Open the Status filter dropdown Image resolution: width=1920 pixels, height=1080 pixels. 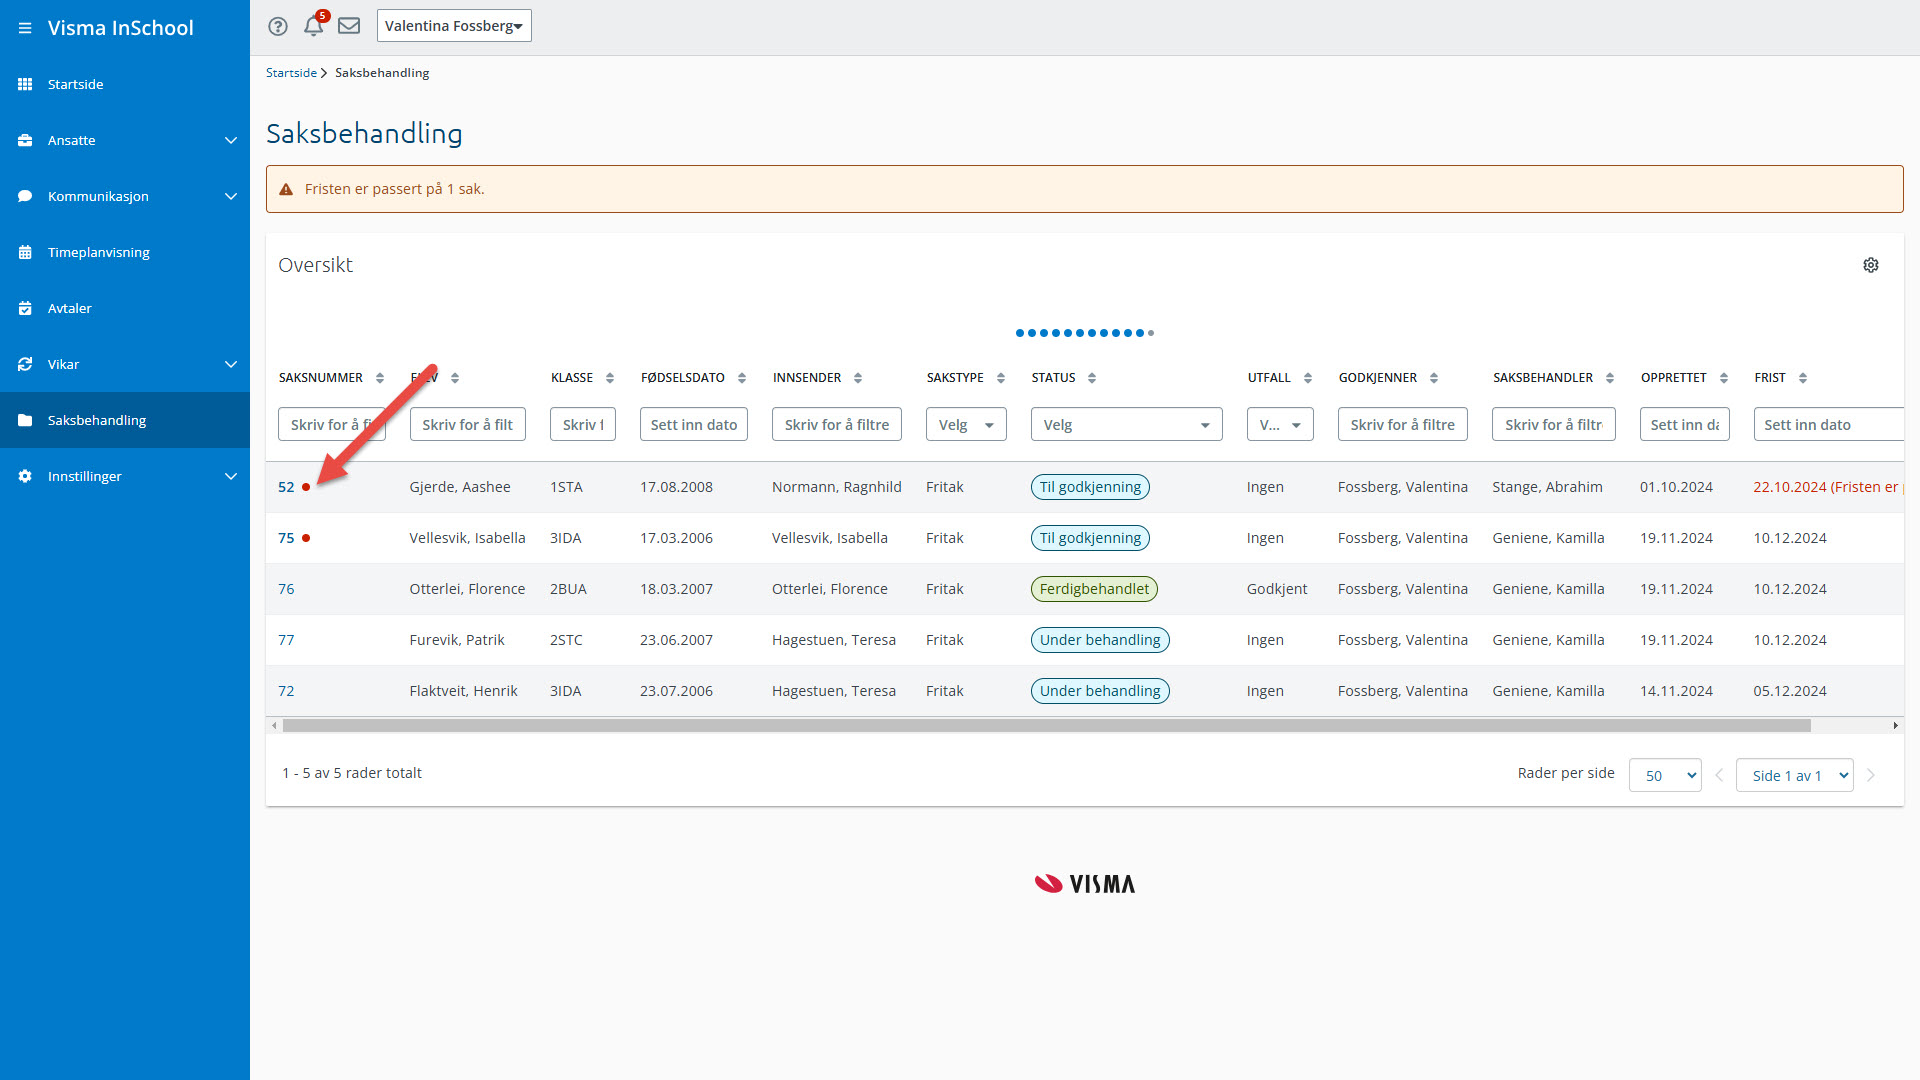click(1126, 425)
